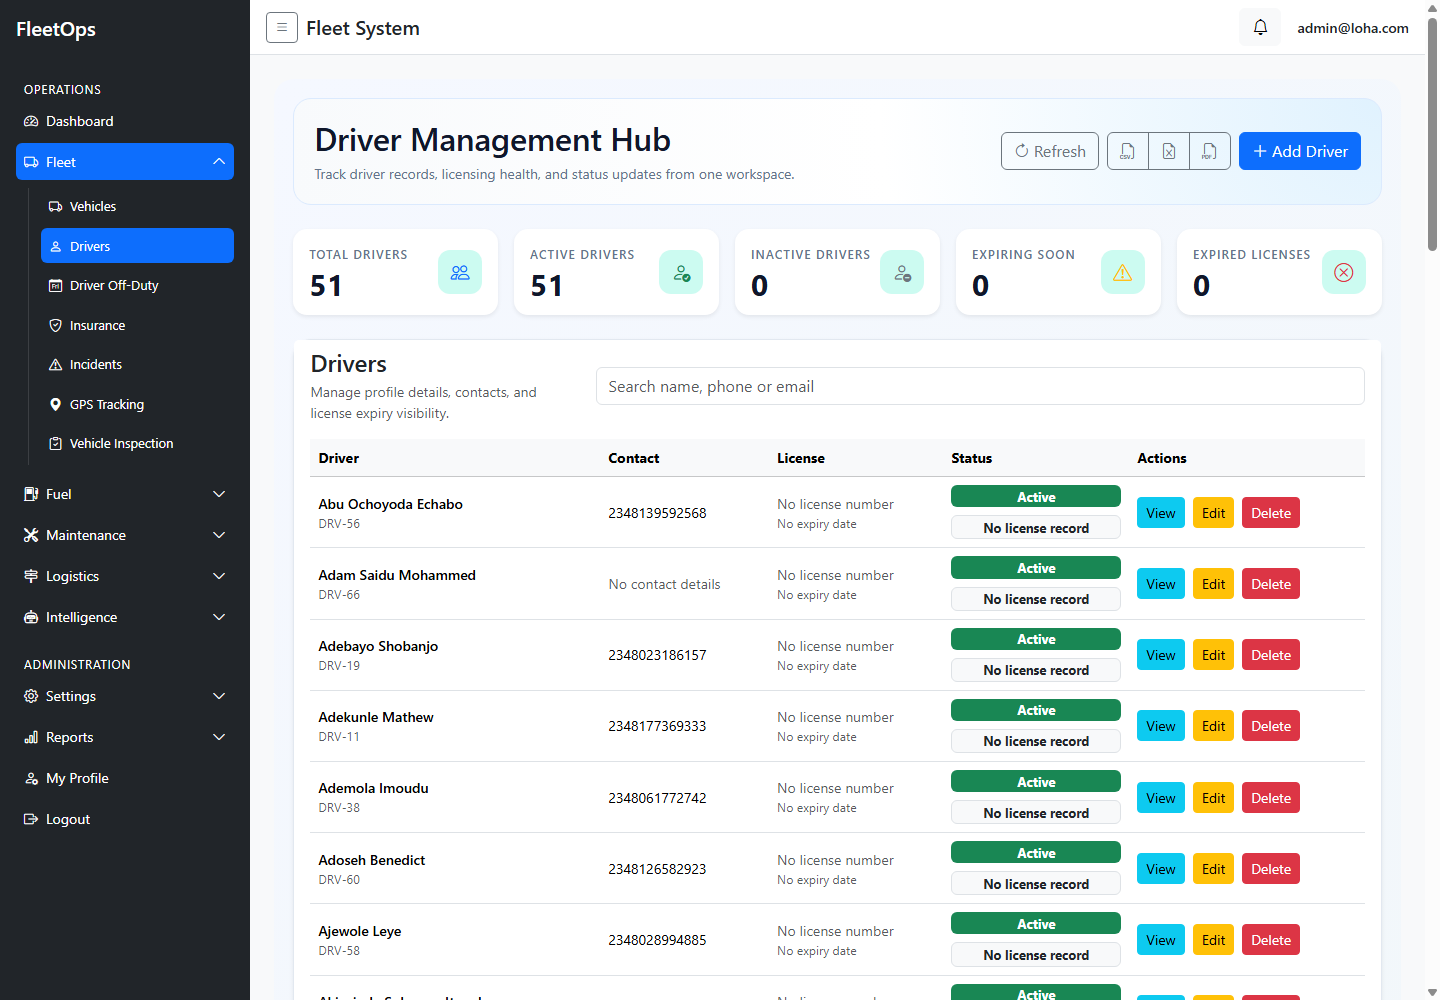Screen dimensions: 1440x1000
Task: Export drivers as PDF document
Action: (x=1210, y=151)
